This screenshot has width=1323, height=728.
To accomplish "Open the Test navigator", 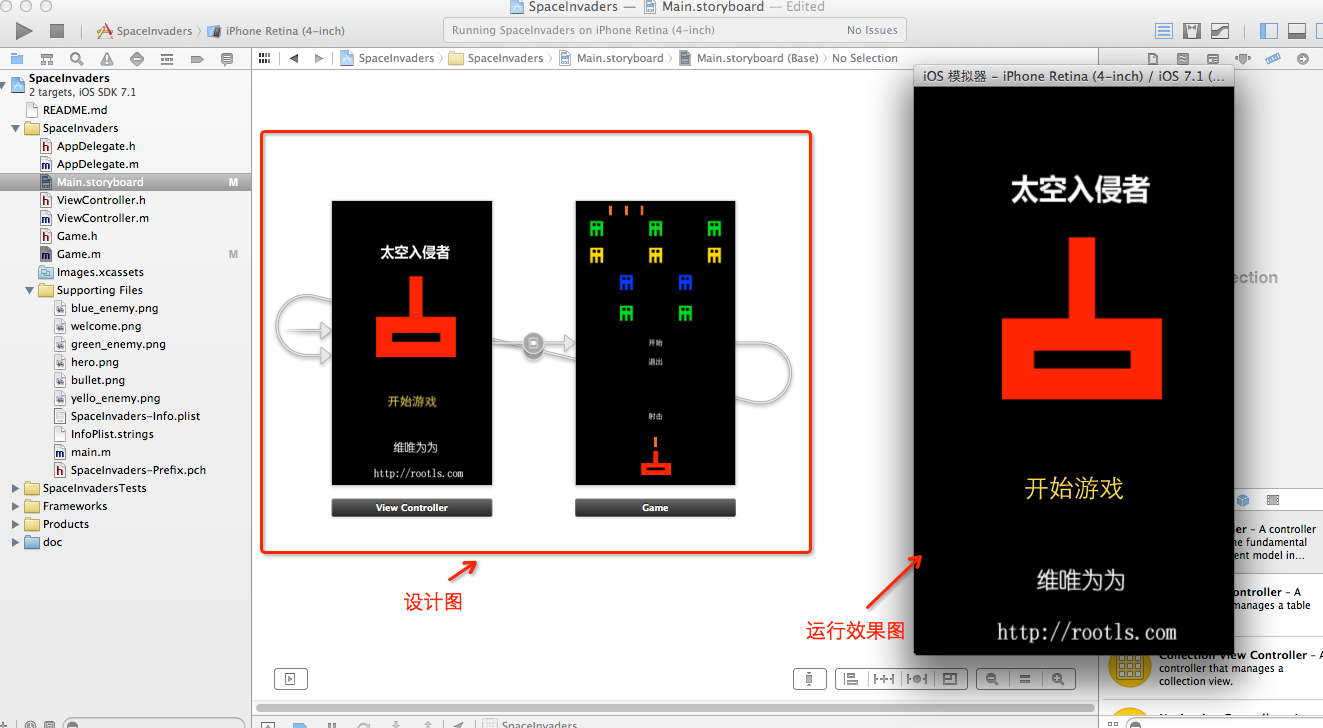I will (137, 59).
